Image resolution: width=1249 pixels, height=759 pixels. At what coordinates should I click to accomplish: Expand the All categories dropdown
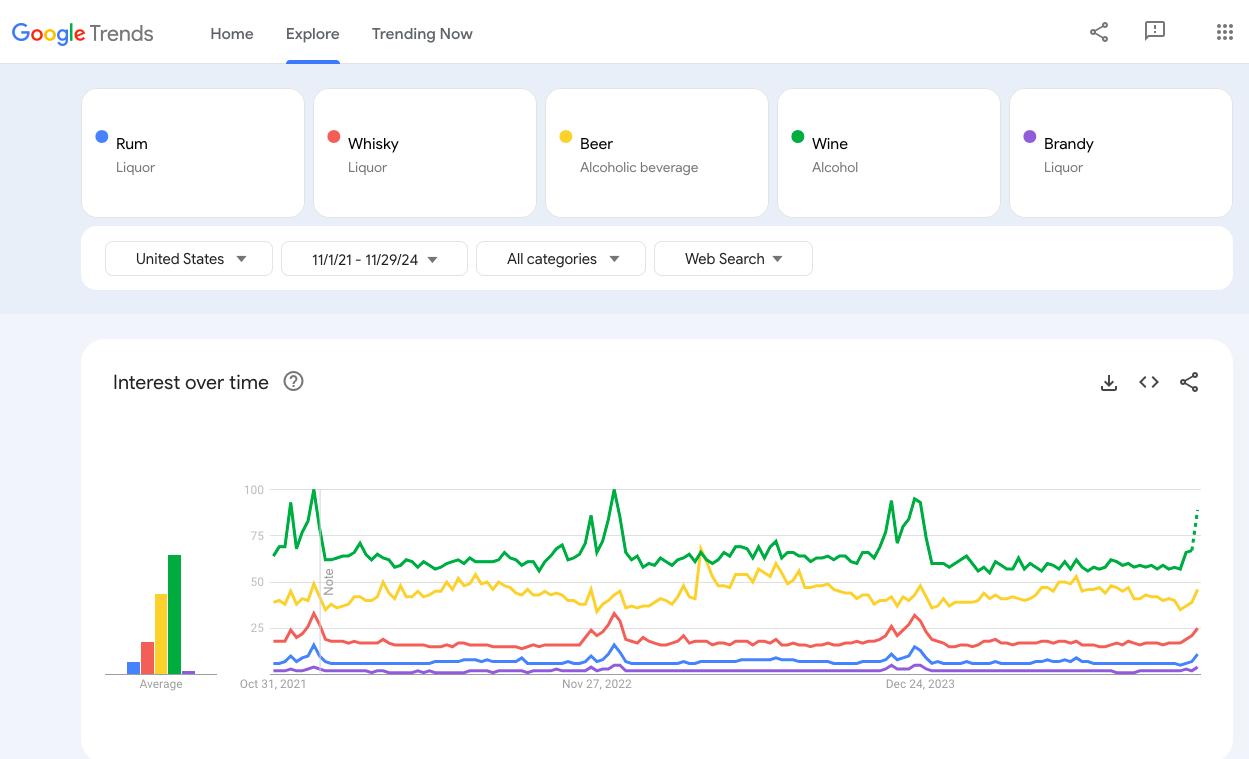pyautogui.click(x=561, y=259)
